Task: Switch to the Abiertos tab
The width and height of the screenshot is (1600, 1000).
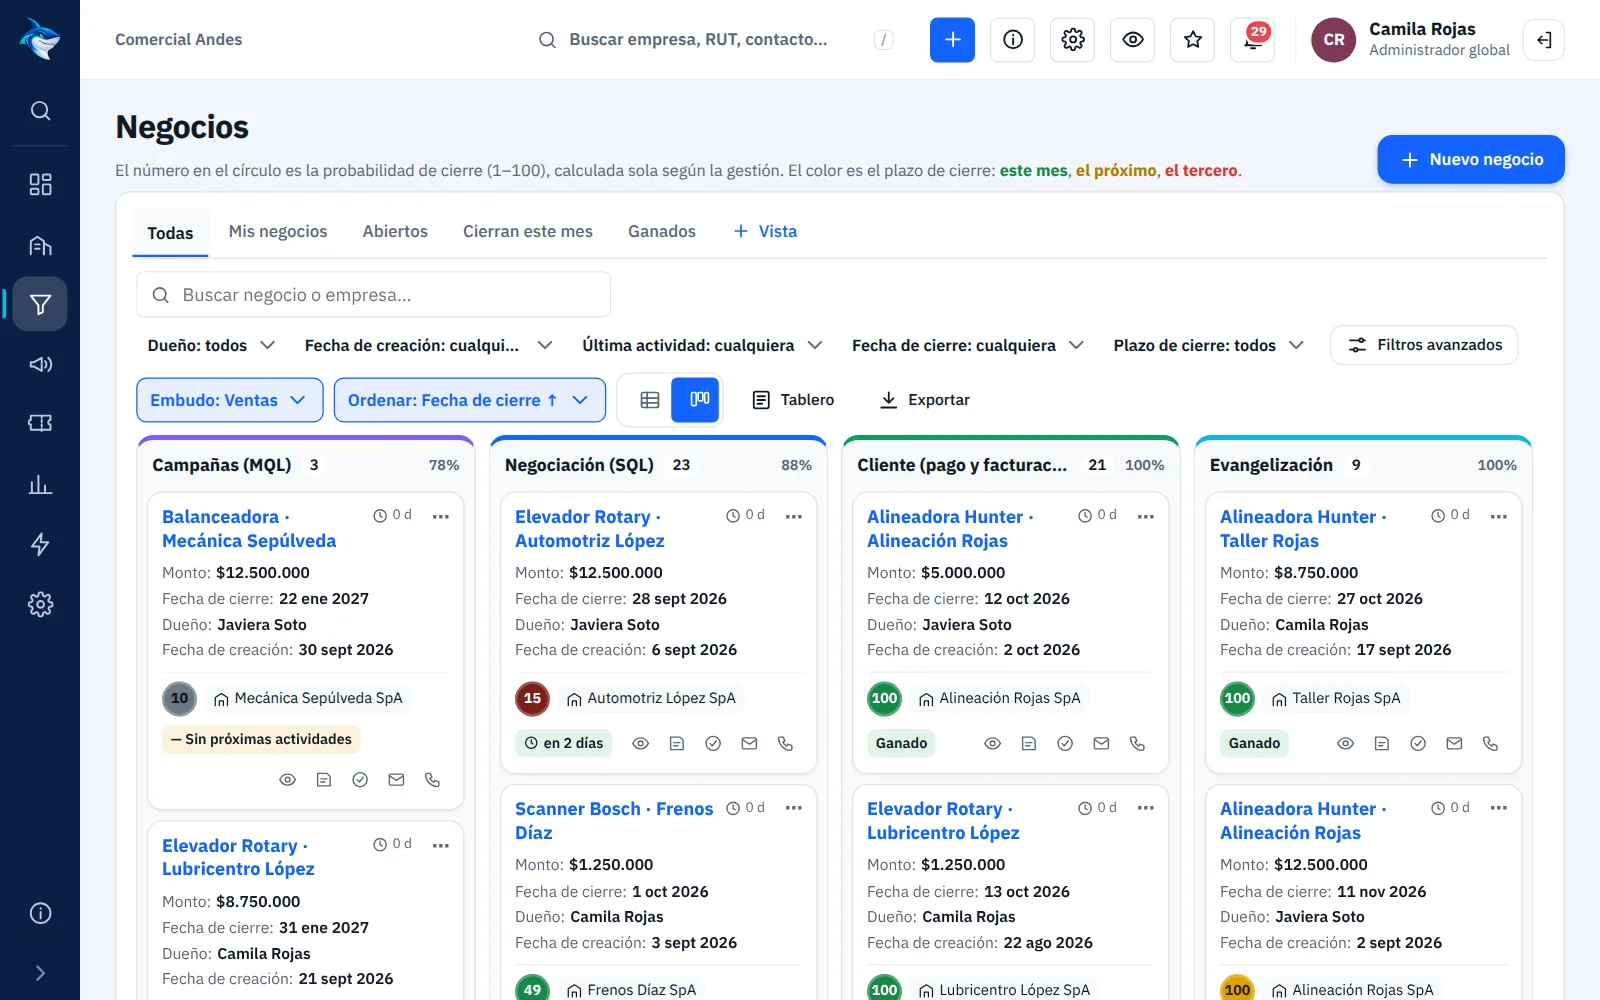Action: (395, 231)
